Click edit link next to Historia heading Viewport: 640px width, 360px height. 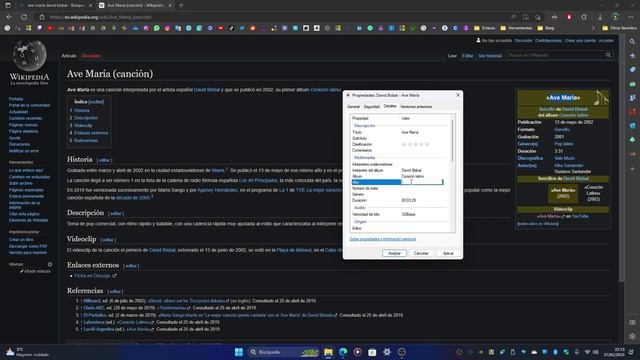pos(104,160)
